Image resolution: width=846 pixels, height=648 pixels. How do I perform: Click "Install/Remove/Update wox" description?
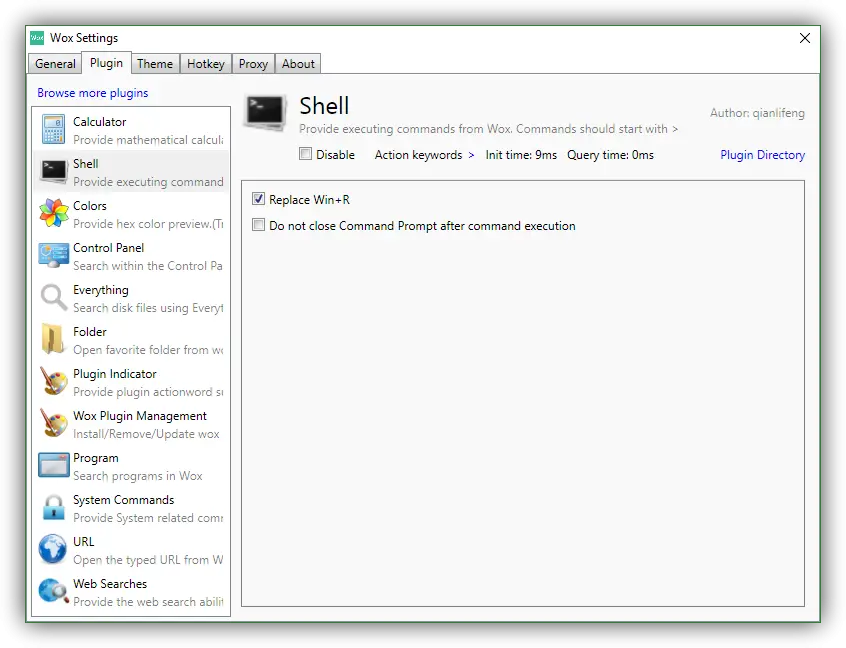[146, 434]
